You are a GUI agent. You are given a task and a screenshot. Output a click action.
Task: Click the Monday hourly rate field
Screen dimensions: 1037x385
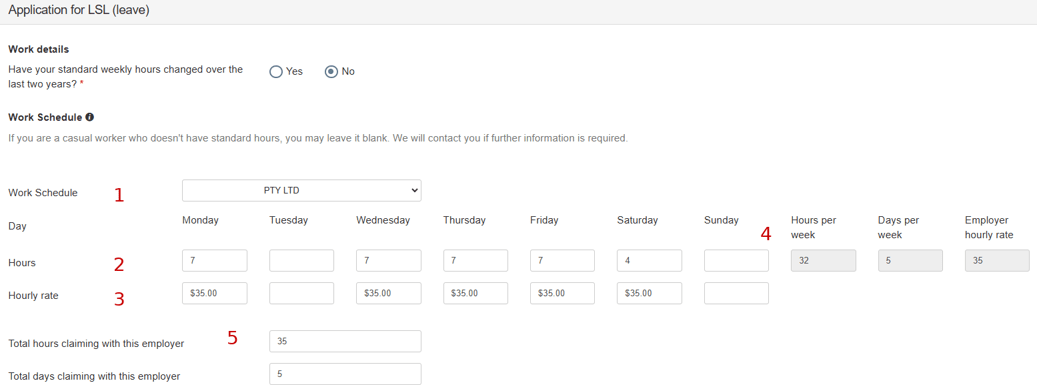tap(215, 293)
